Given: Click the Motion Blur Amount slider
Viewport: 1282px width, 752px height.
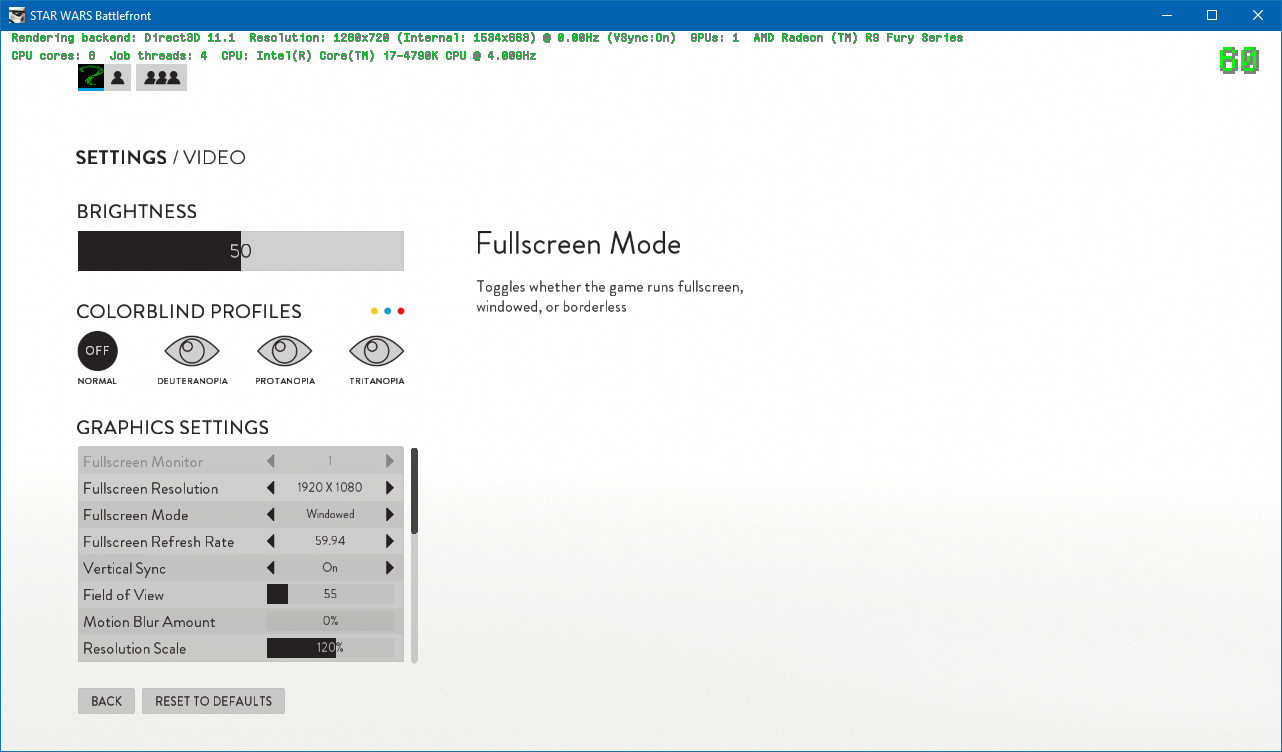Looking at the screenshot, I should click(330, 621).
